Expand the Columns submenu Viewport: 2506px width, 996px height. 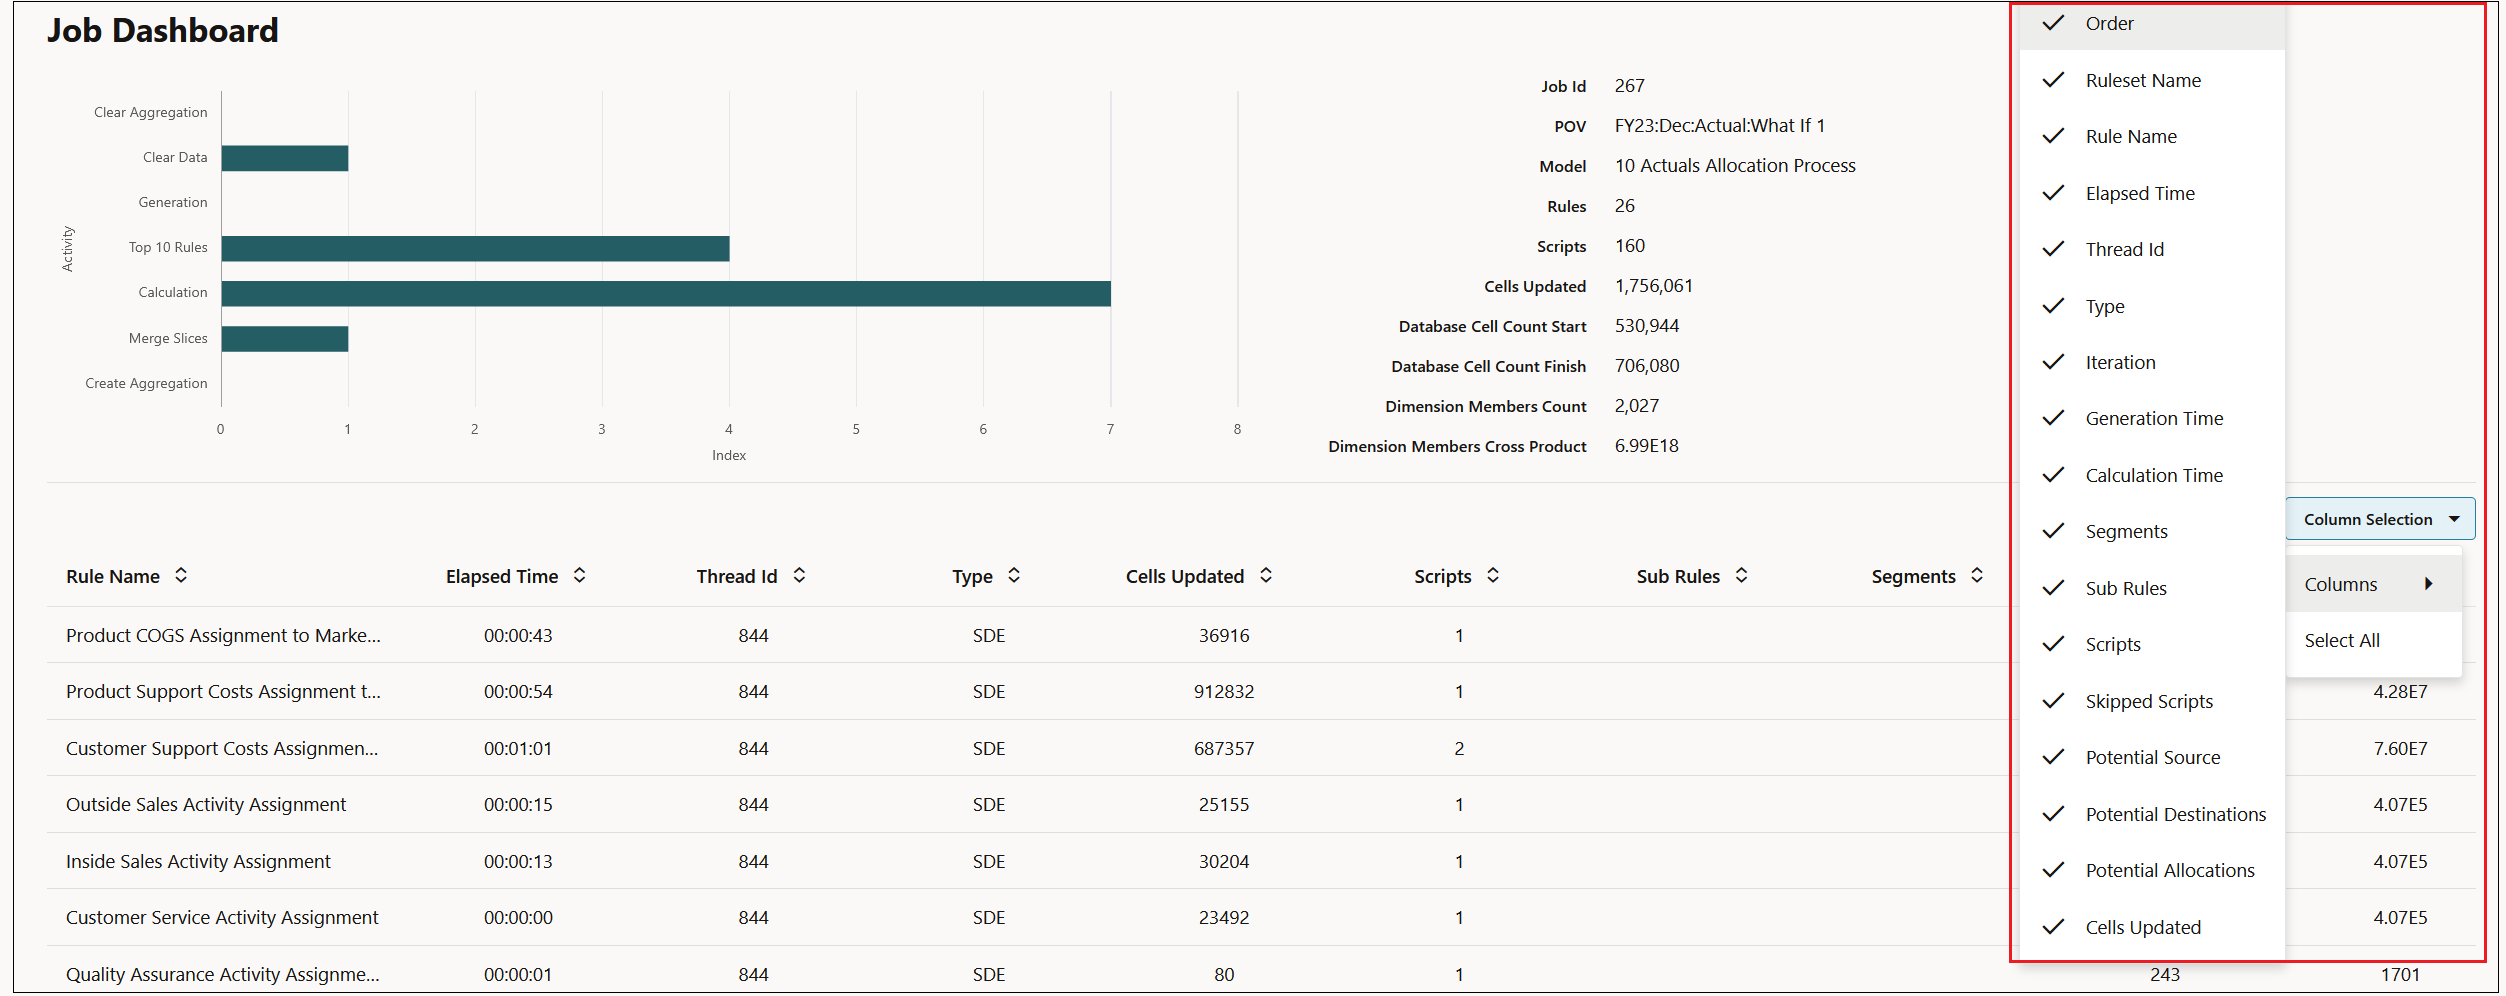(2340, 583)
